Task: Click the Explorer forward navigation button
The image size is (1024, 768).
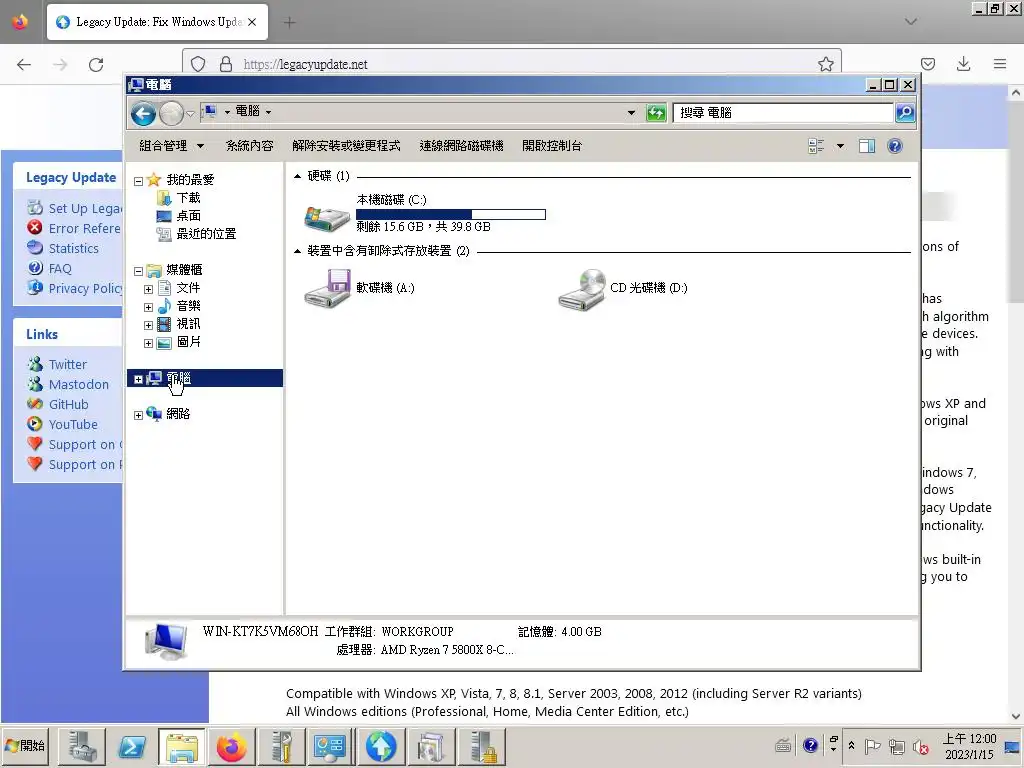Action: pyautogui.click(x=171, y=114)
